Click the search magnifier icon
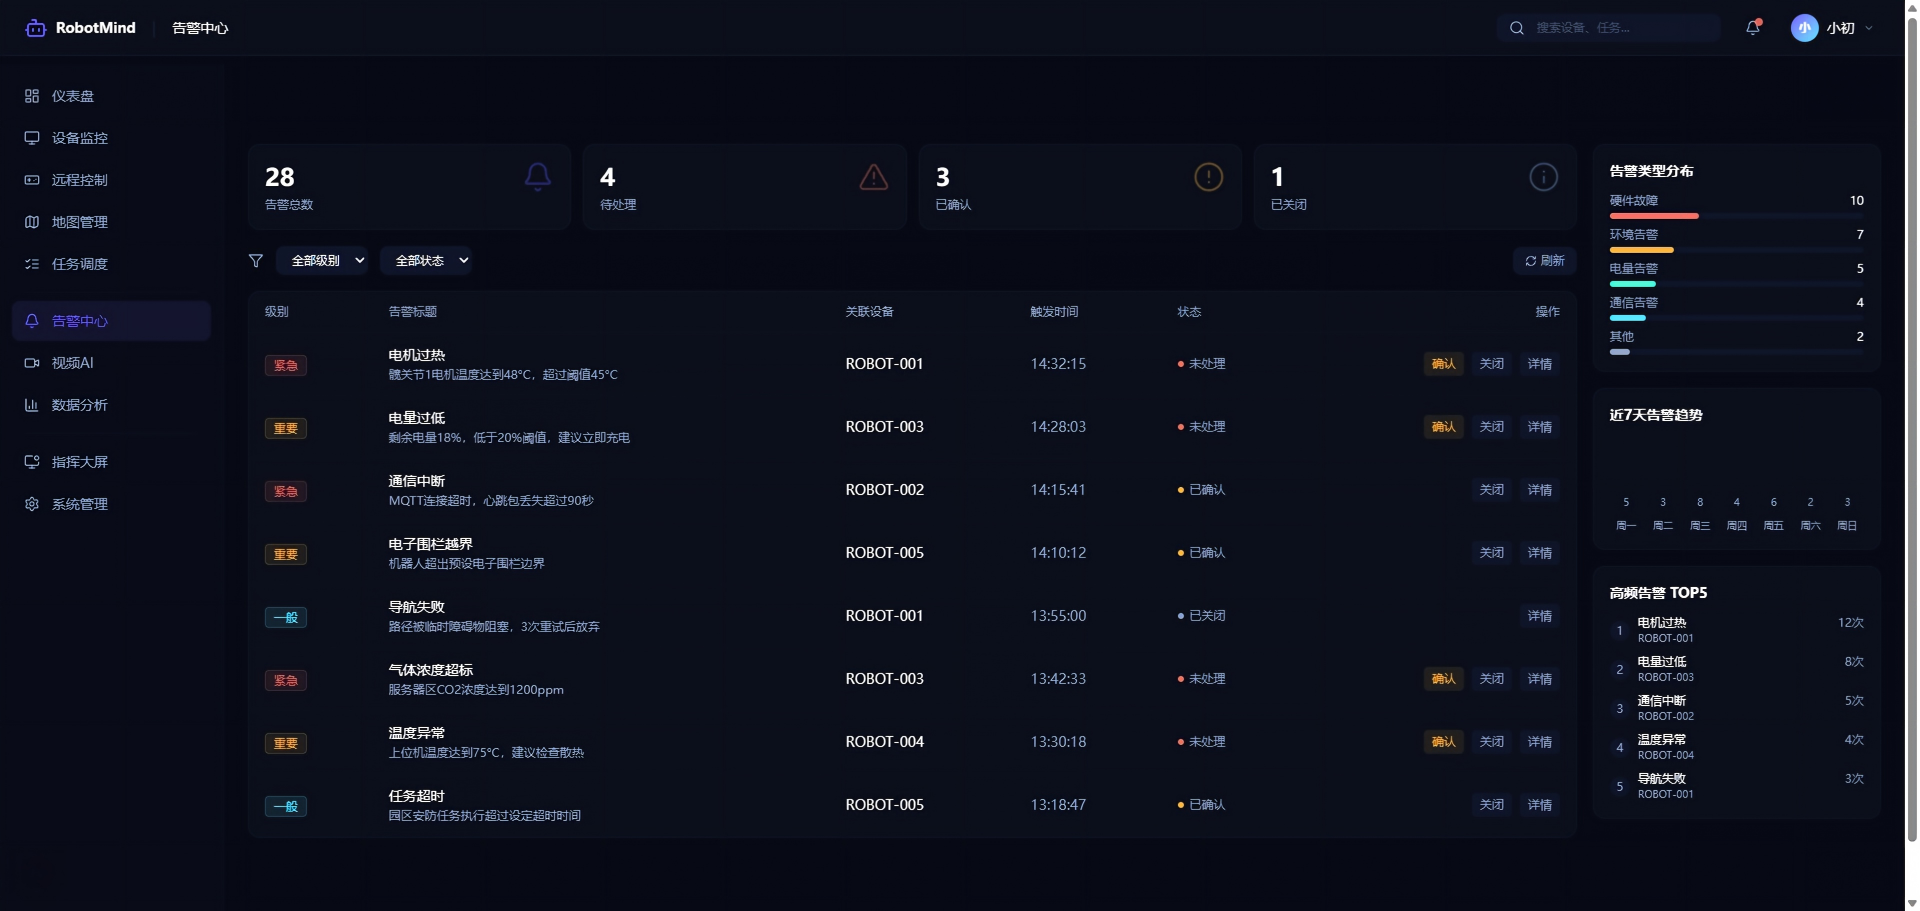The width and height of the screenshot is (1920, 911). pos(1516,28)
